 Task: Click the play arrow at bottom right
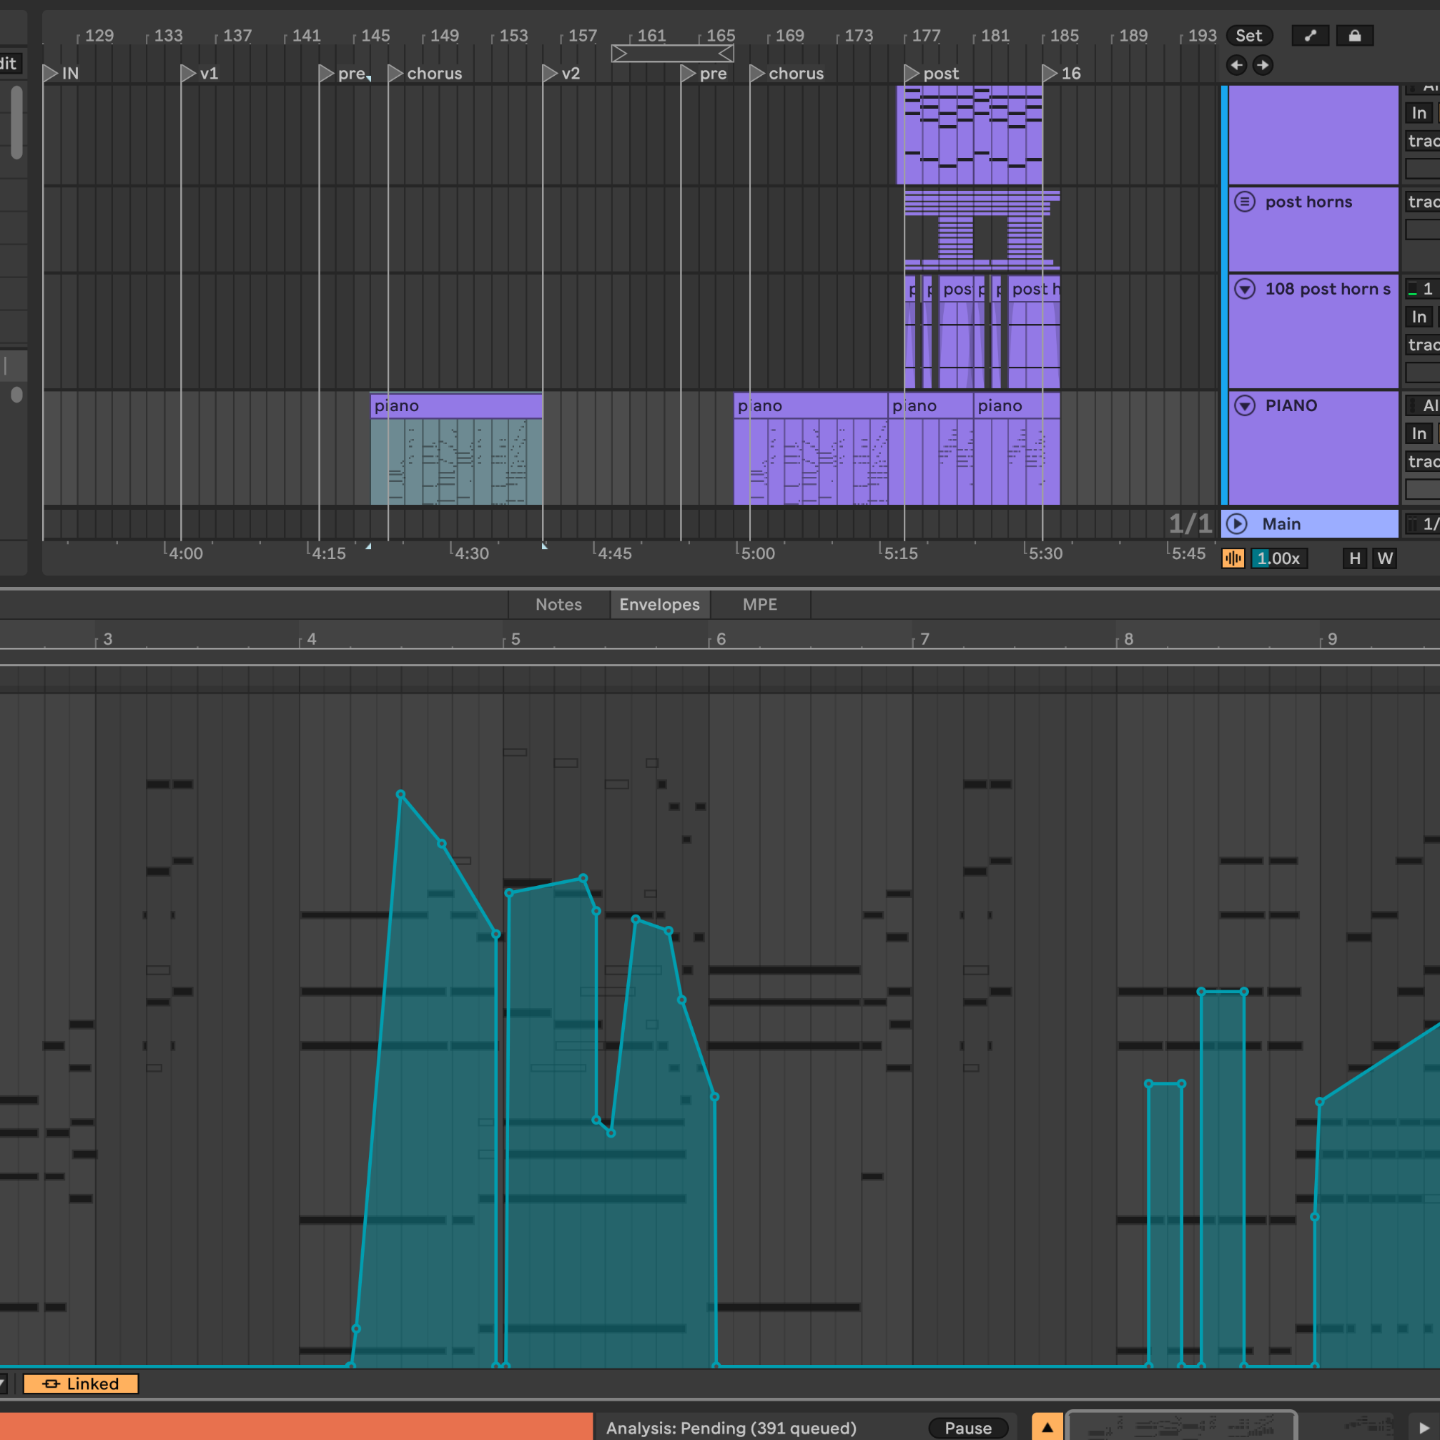coord(1424,1427)
